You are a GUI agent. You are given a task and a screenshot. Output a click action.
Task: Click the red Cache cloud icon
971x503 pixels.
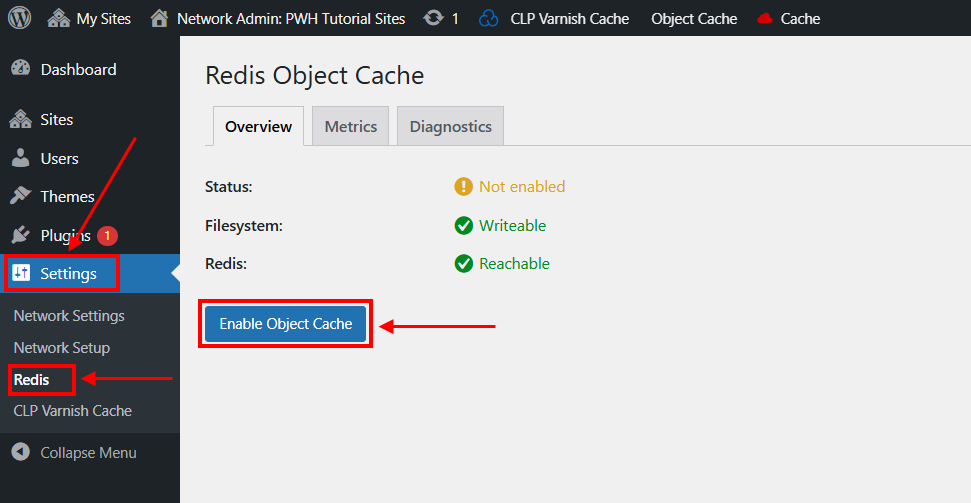click(x=765, y=19)
